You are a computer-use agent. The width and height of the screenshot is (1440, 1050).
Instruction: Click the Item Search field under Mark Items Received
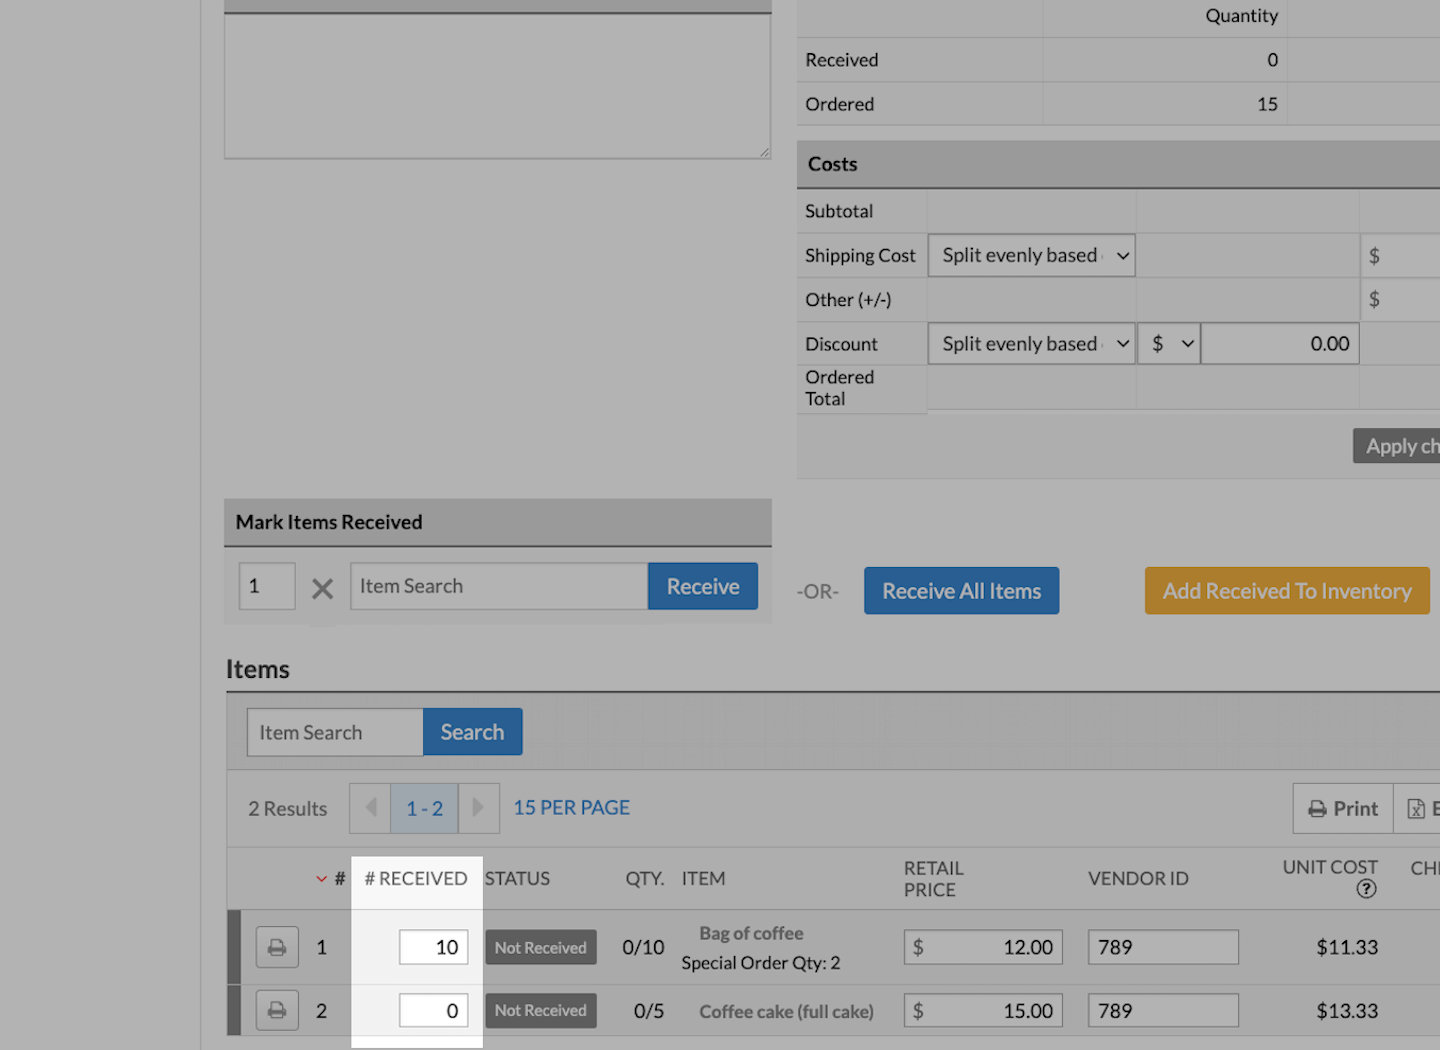[x=498, y=587]
